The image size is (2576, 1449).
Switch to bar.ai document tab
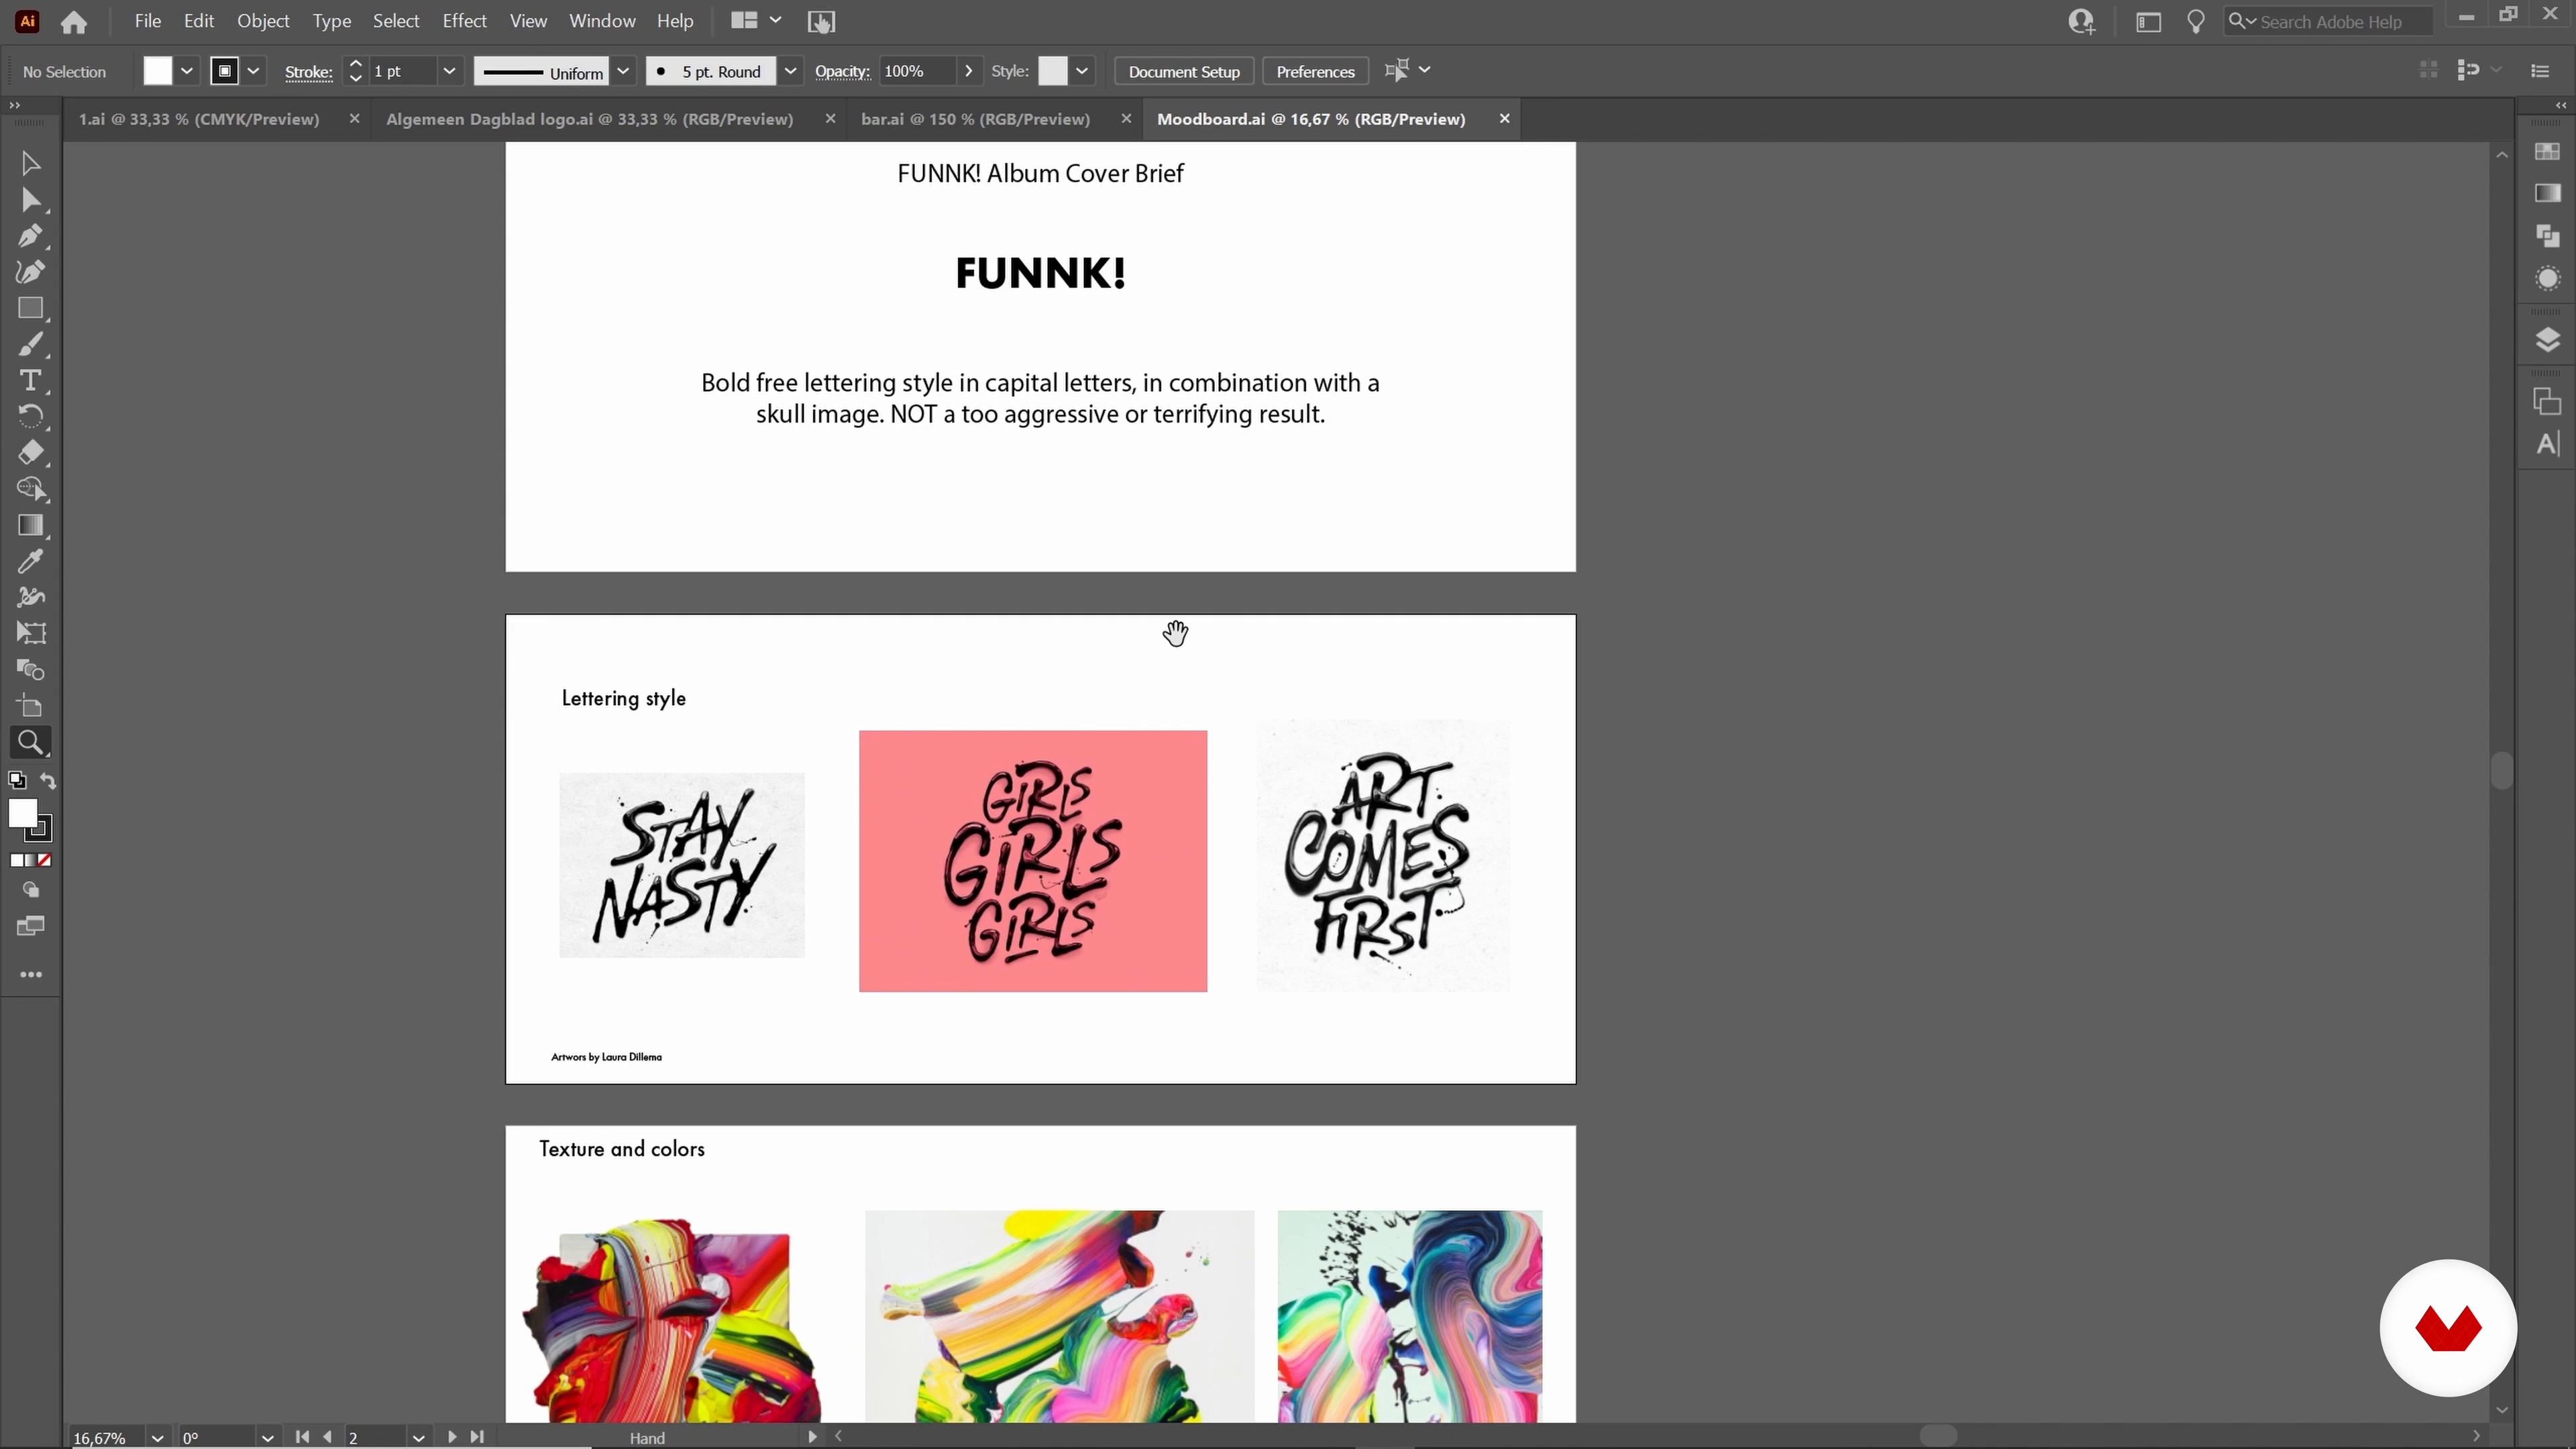975,119
